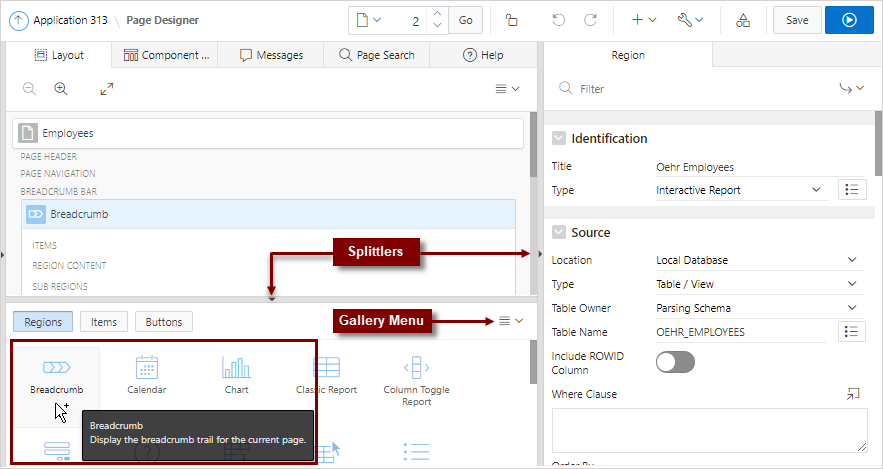Click the gallery vertical scrollbar
883x469 pixels.
pos(533,362)
